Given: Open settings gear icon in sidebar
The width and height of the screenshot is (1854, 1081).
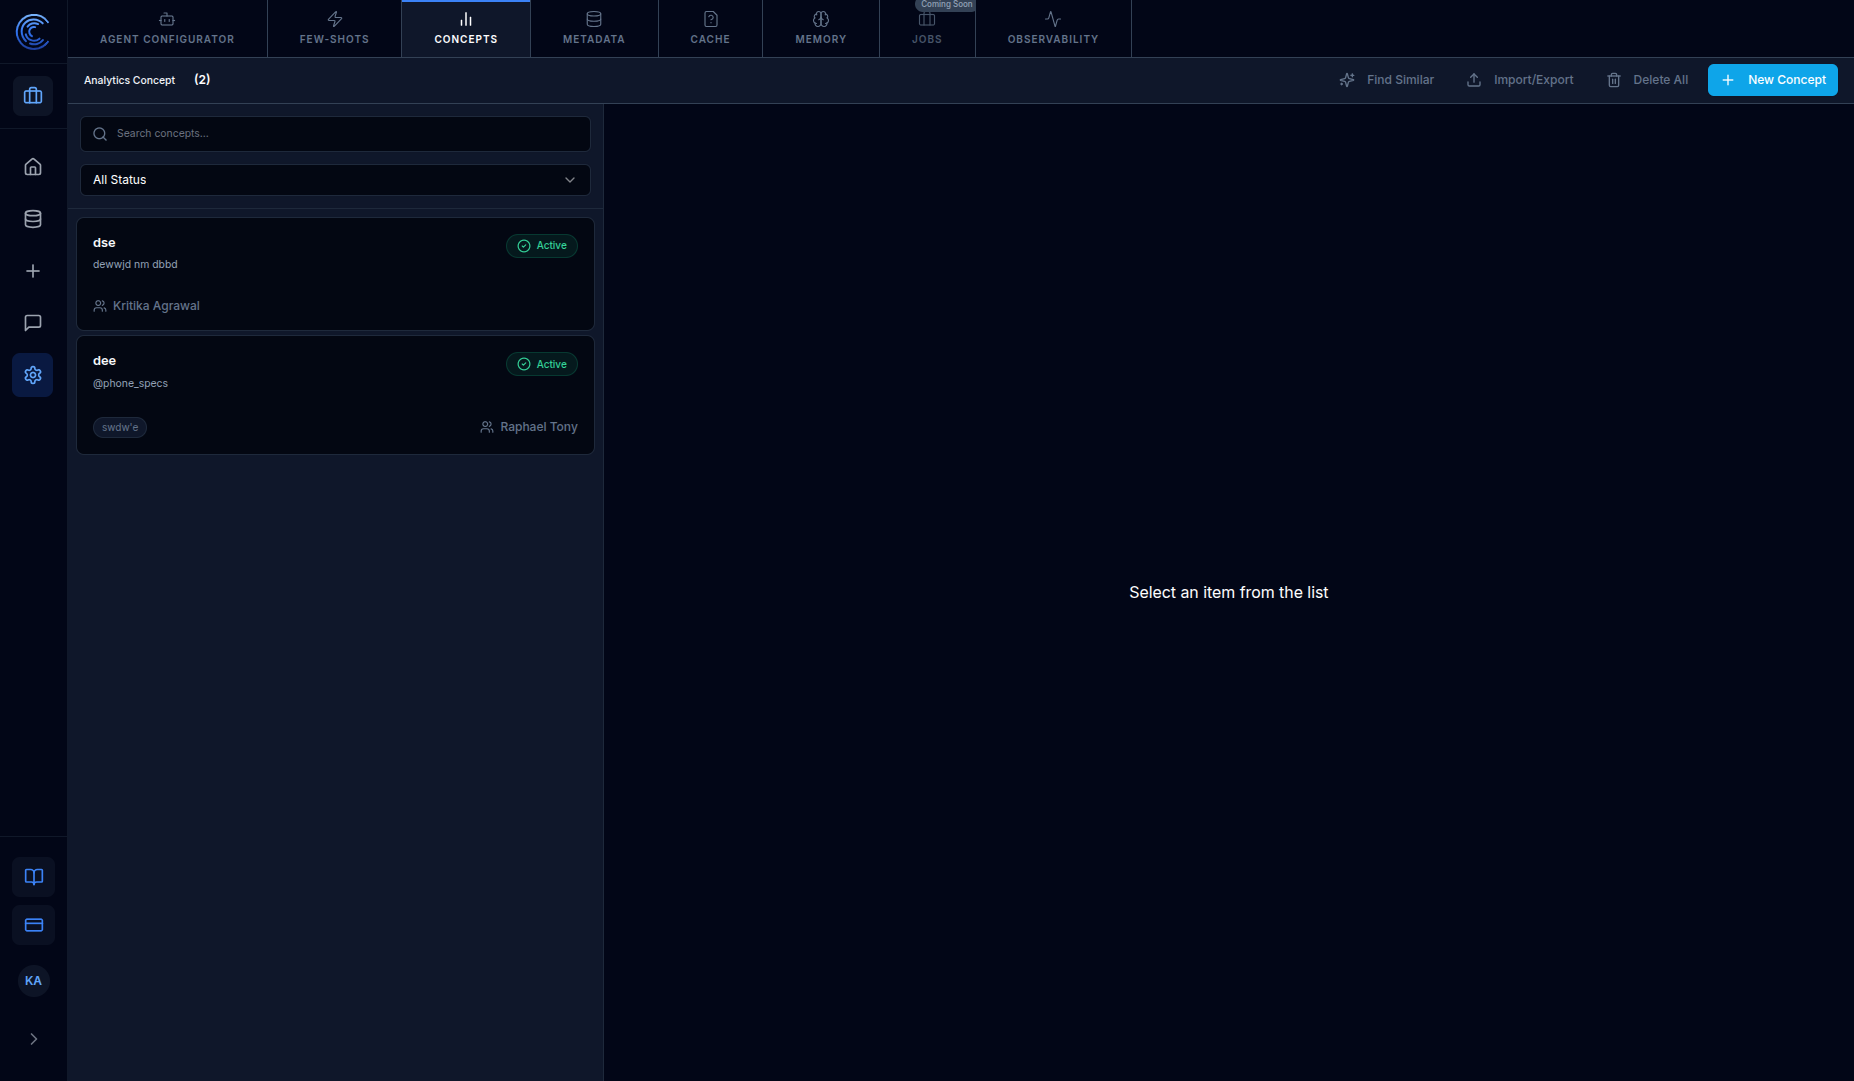Looking at the screenshot, I should (33, 375).
